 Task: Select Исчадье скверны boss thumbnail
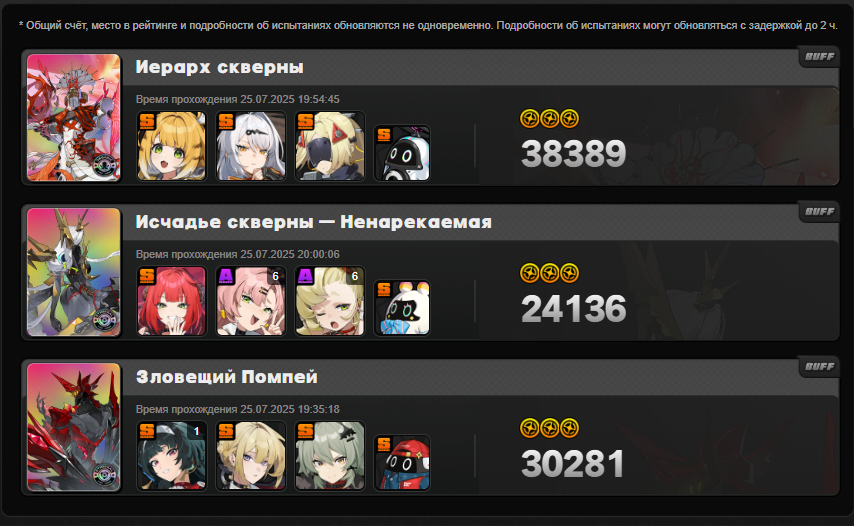tap(74, 272)
